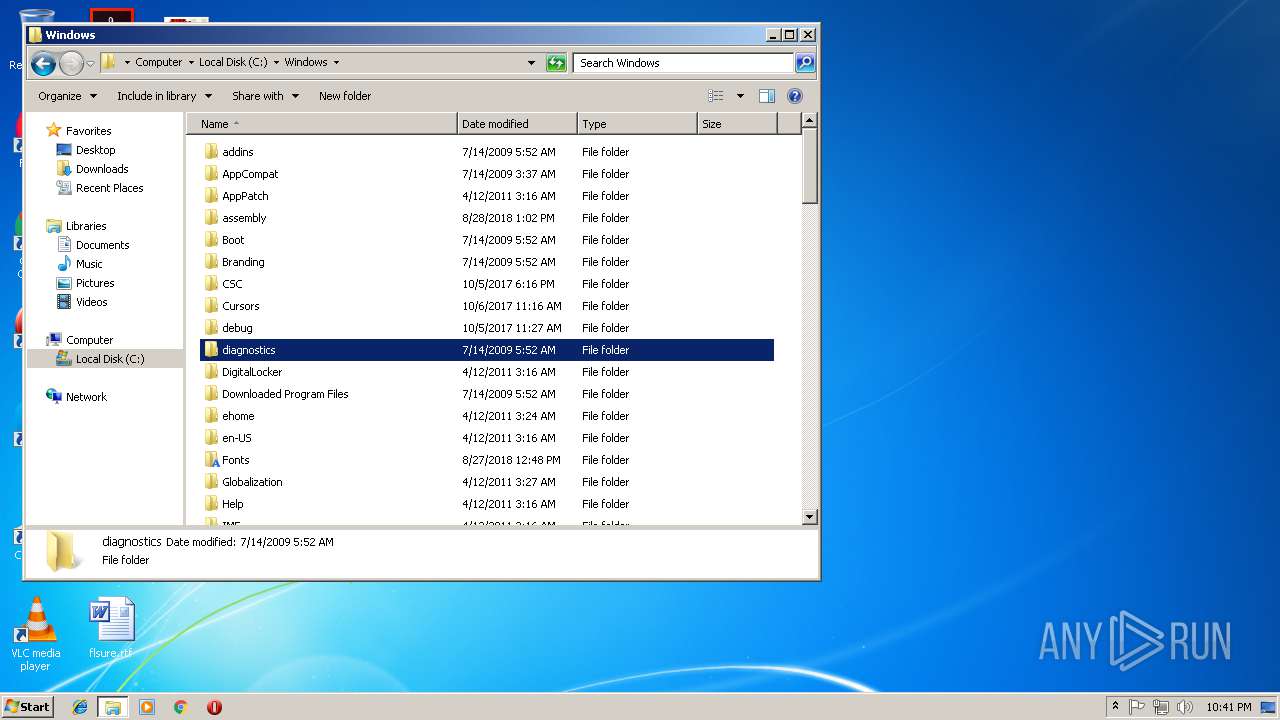The width and height of the screenshot is (1280, 720).
Task: Open the Share with menu
Action: coord(265,96)
